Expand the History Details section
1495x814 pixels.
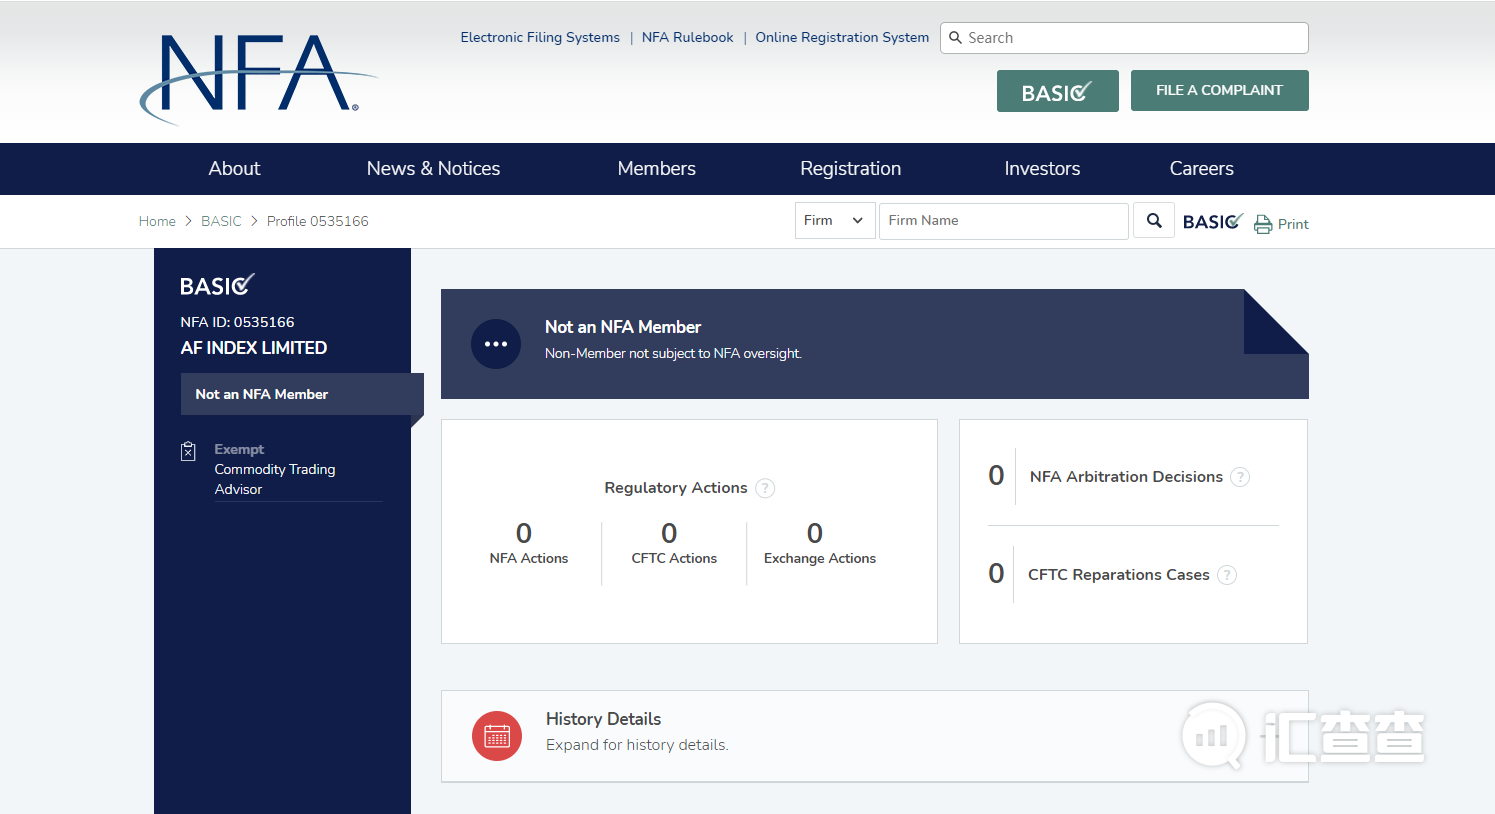tap(874, 736)
